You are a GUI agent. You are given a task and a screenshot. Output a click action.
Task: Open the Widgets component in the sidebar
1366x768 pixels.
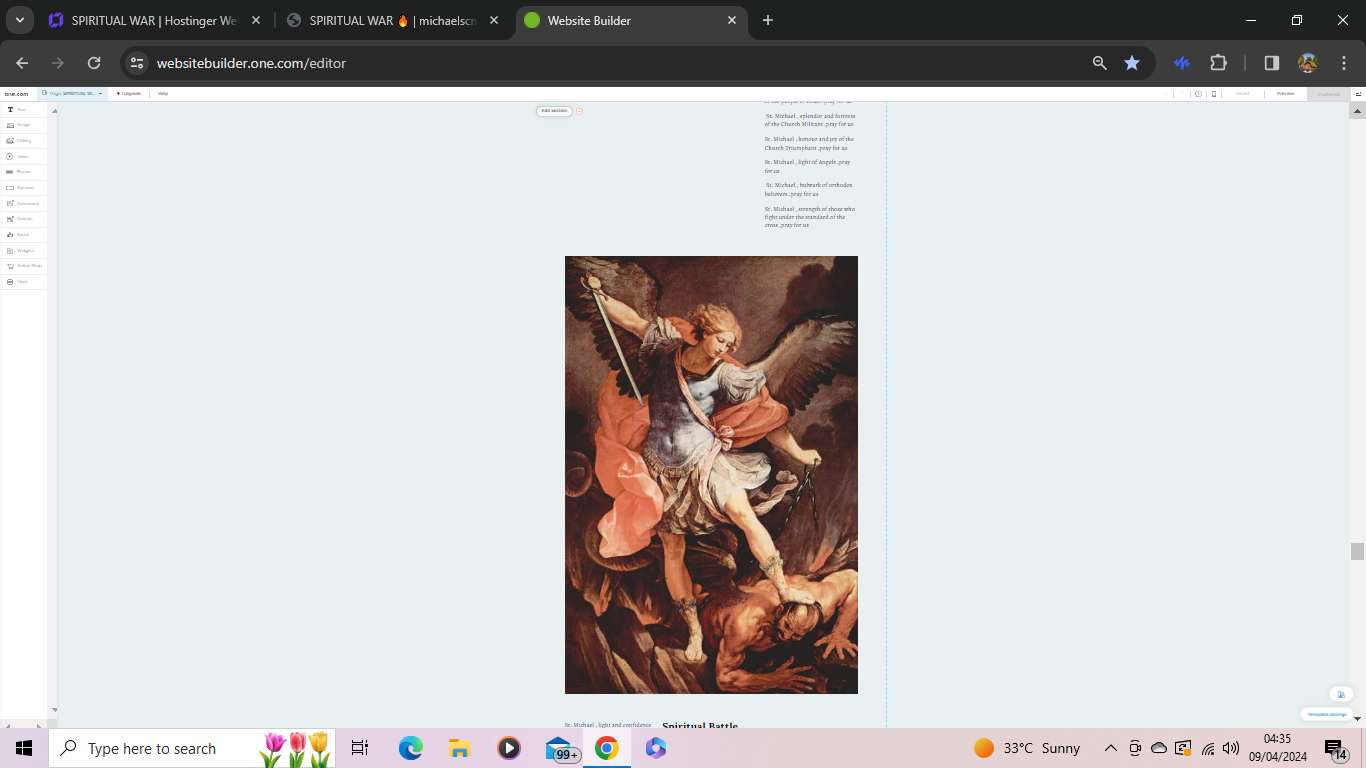tap(23, 250)
